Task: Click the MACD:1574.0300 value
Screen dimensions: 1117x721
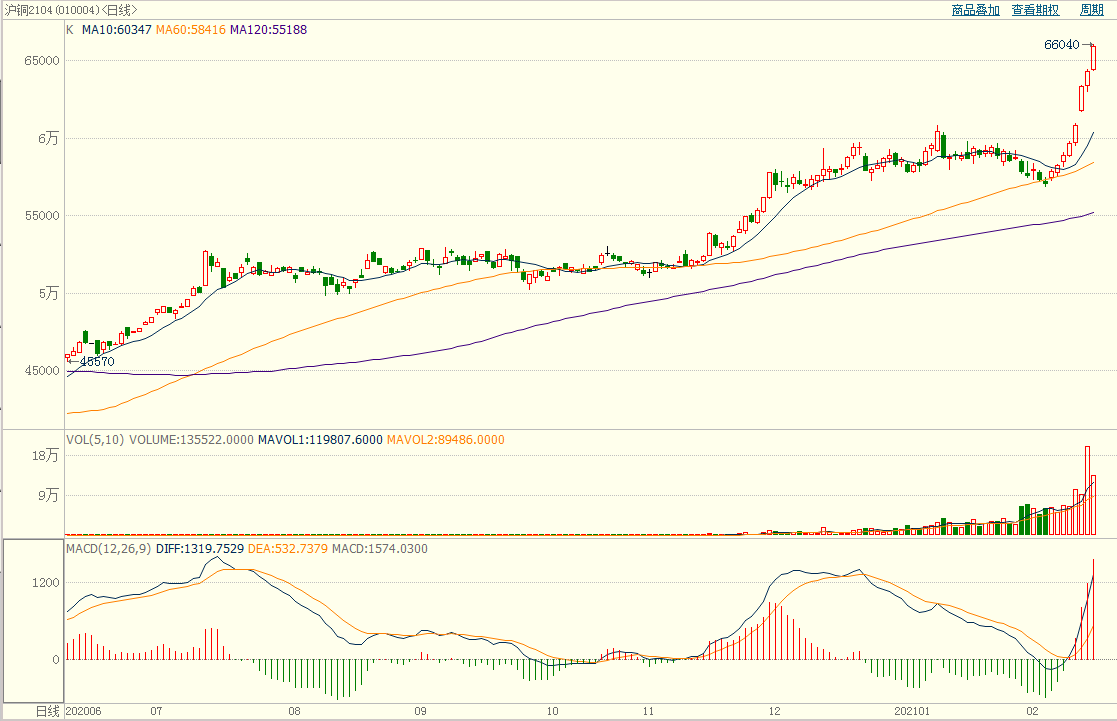Action: click(380, 549)
